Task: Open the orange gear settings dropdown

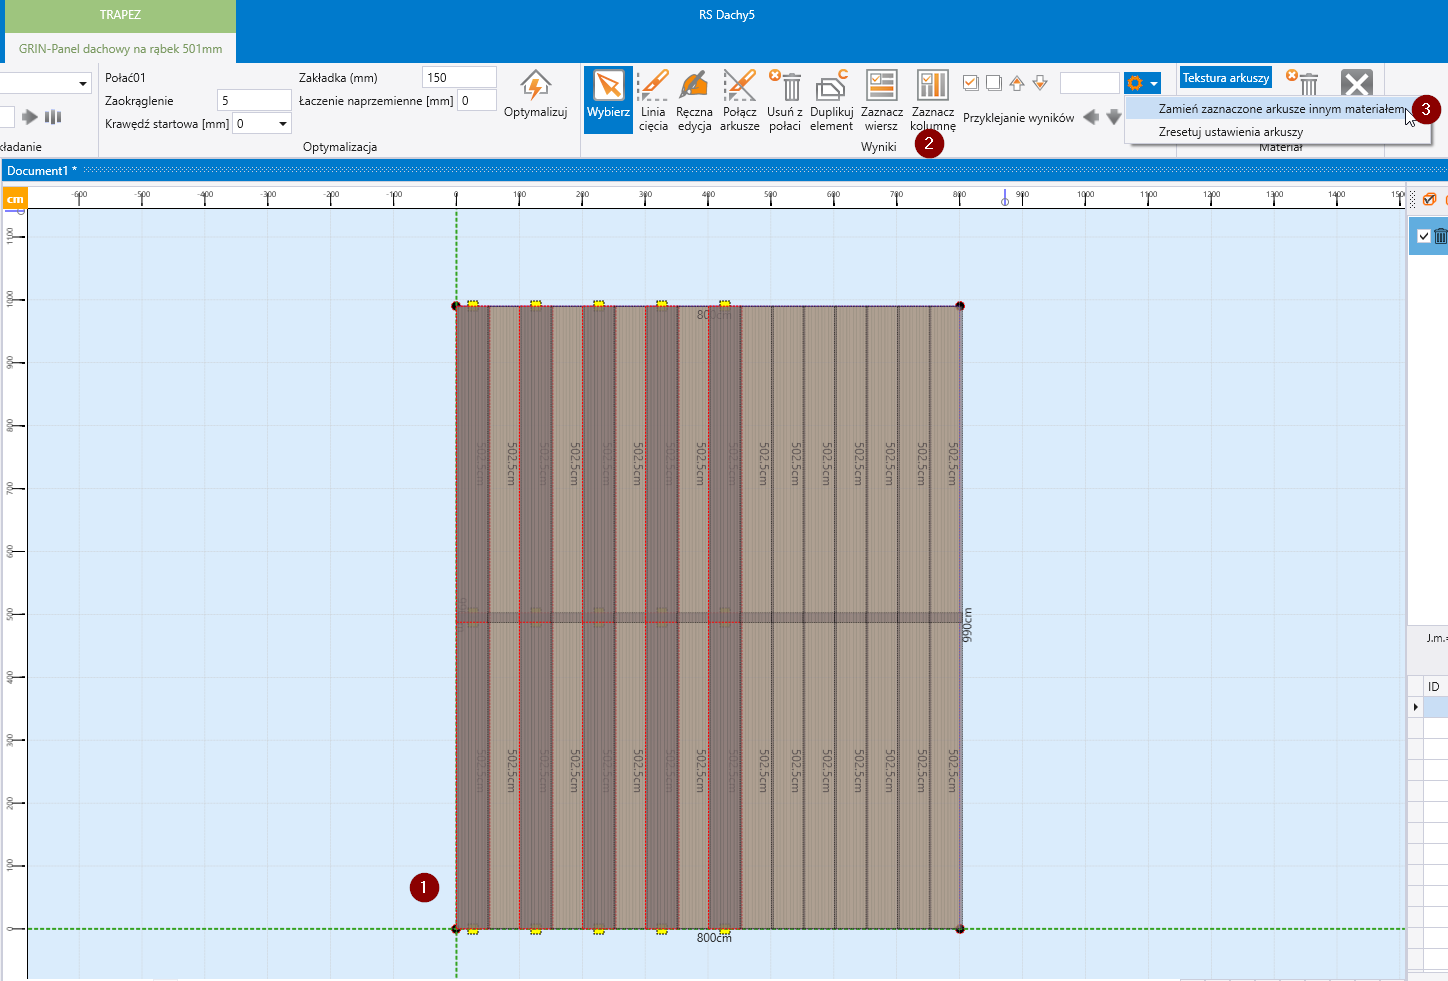Action: 1141,83
